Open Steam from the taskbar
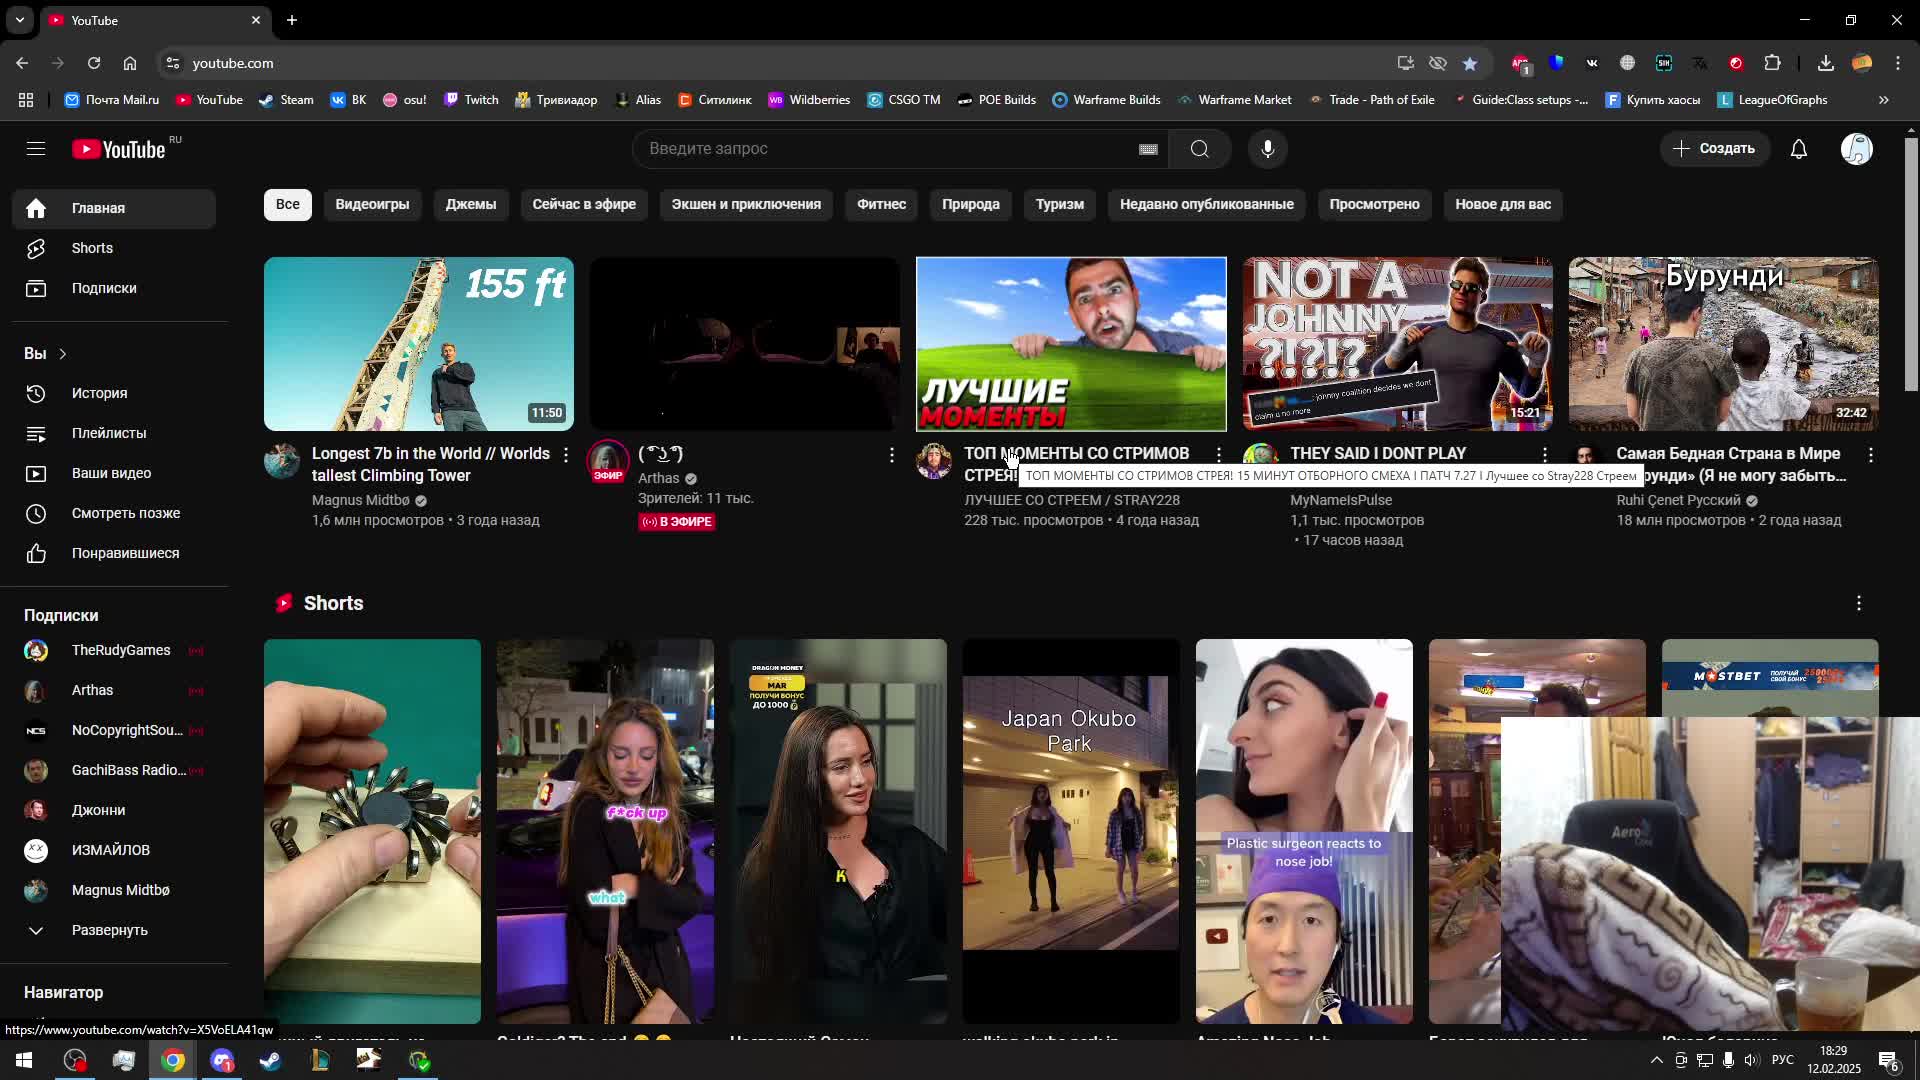Screen dimensions: 1920x1080 271,1060
